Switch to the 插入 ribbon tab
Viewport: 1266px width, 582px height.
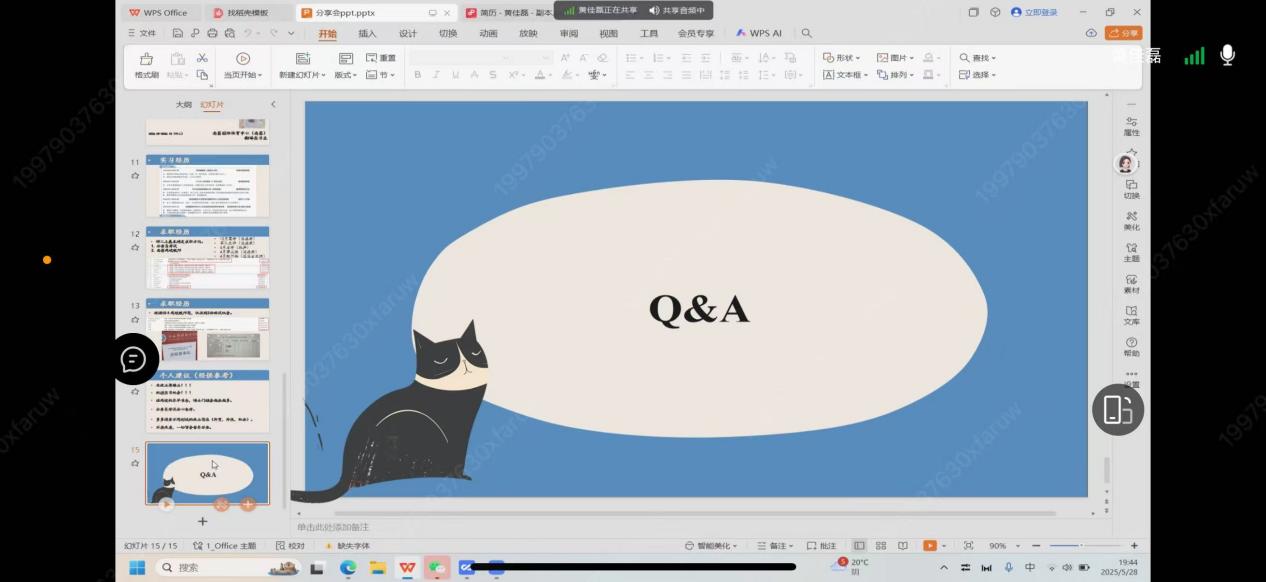tap(367, 33)
